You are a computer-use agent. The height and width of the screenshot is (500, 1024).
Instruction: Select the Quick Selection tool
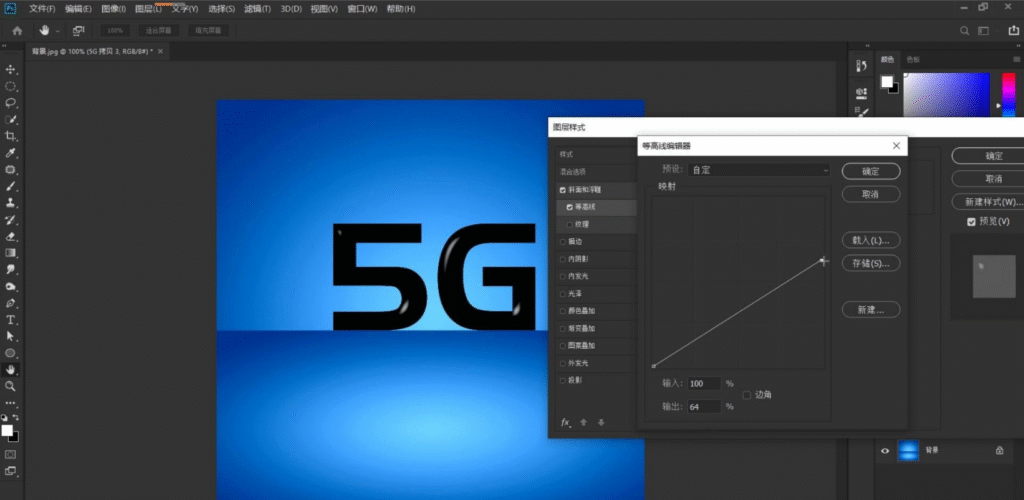10,120
